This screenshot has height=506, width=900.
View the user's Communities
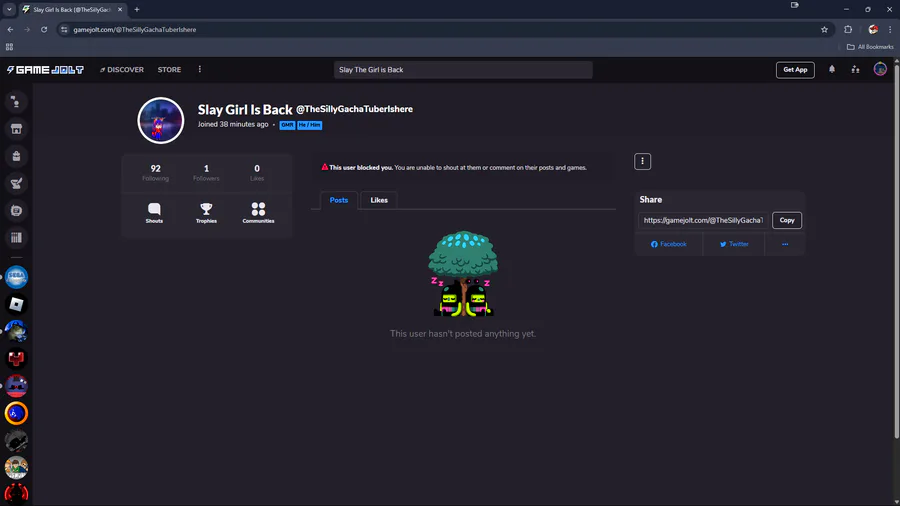(x=258, y=213)
